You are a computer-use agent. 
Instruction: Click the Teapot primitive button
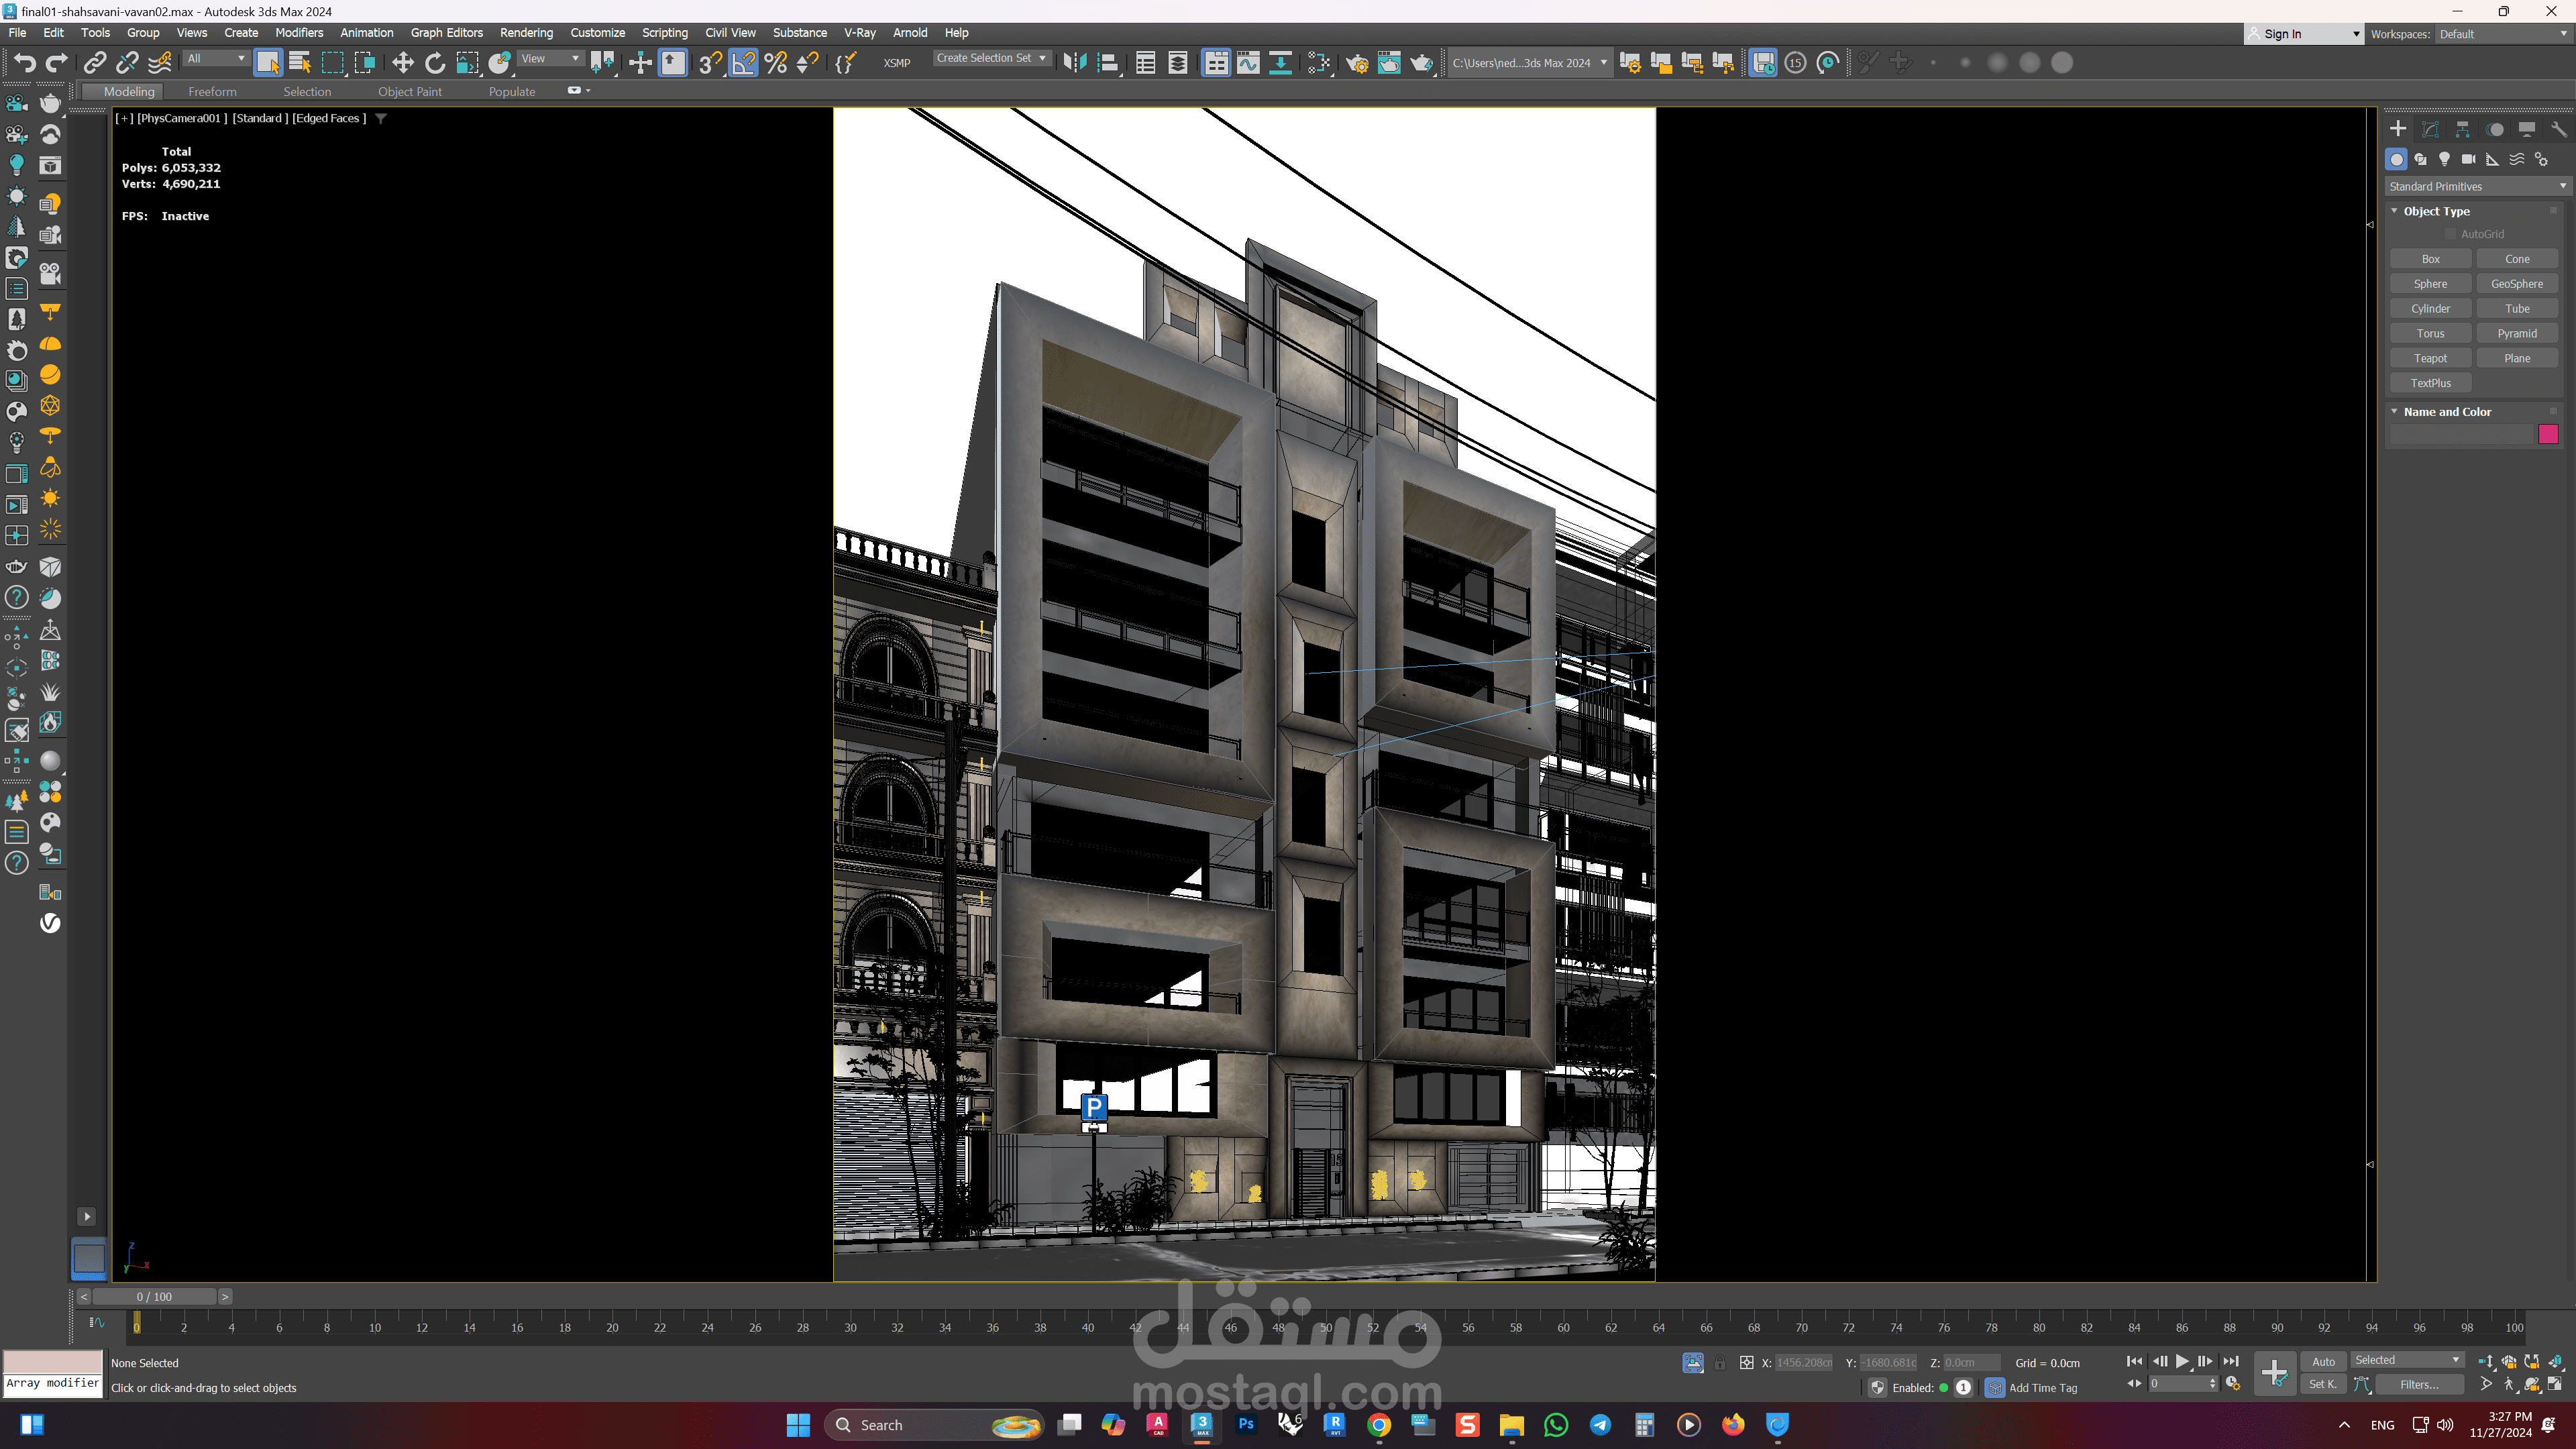click(x=2430, y=358)
